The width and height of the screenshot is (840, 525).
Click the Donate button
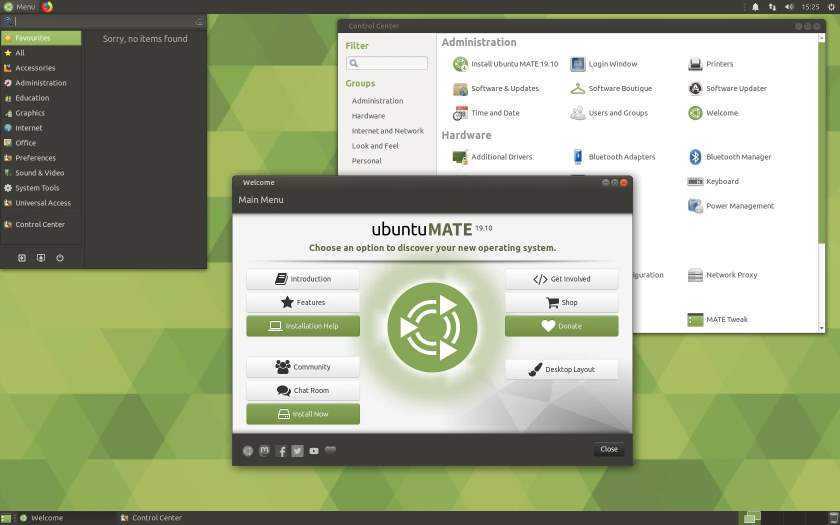coord(561,326)
